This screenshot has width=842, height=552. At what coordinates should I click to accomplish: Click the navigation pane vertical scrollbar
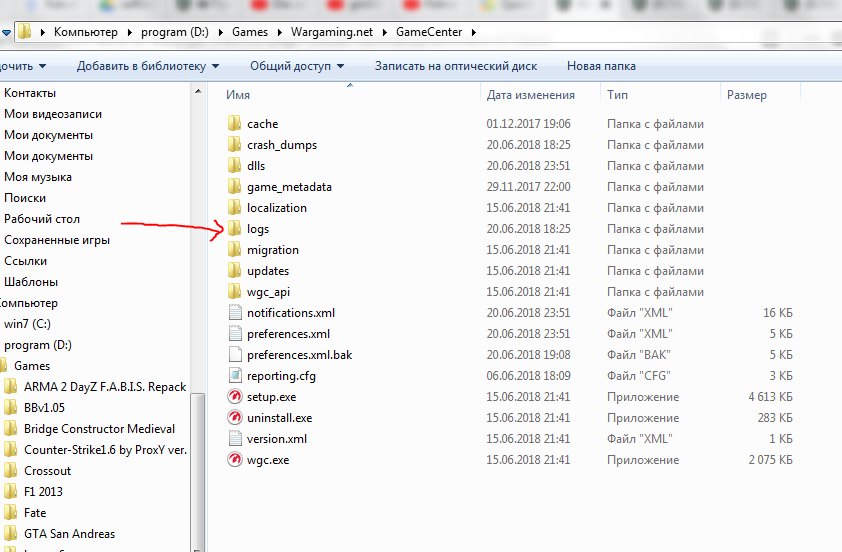point(197,300)
